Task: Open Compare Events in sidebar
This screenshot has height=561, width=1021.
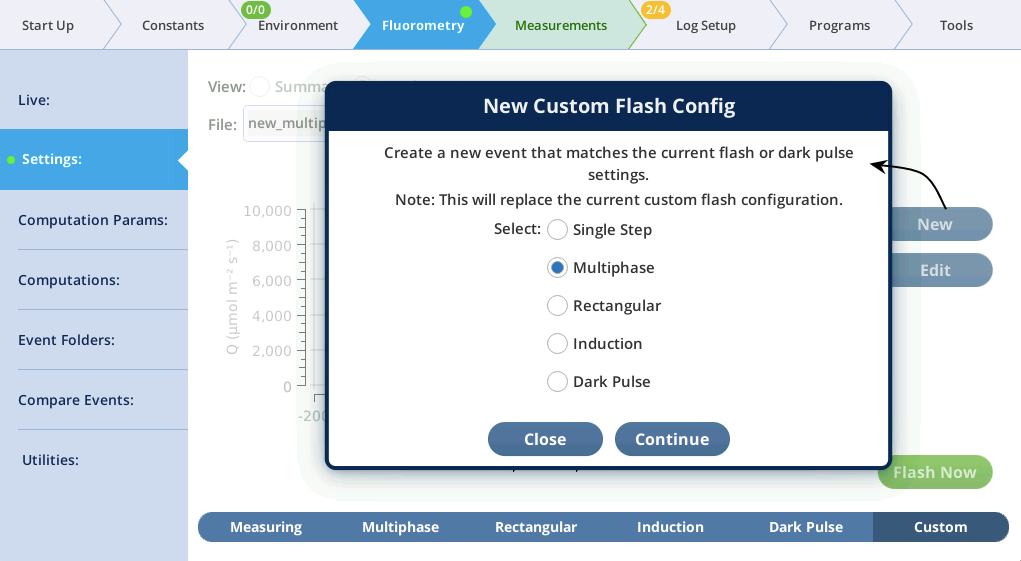Action: [94, 400]
